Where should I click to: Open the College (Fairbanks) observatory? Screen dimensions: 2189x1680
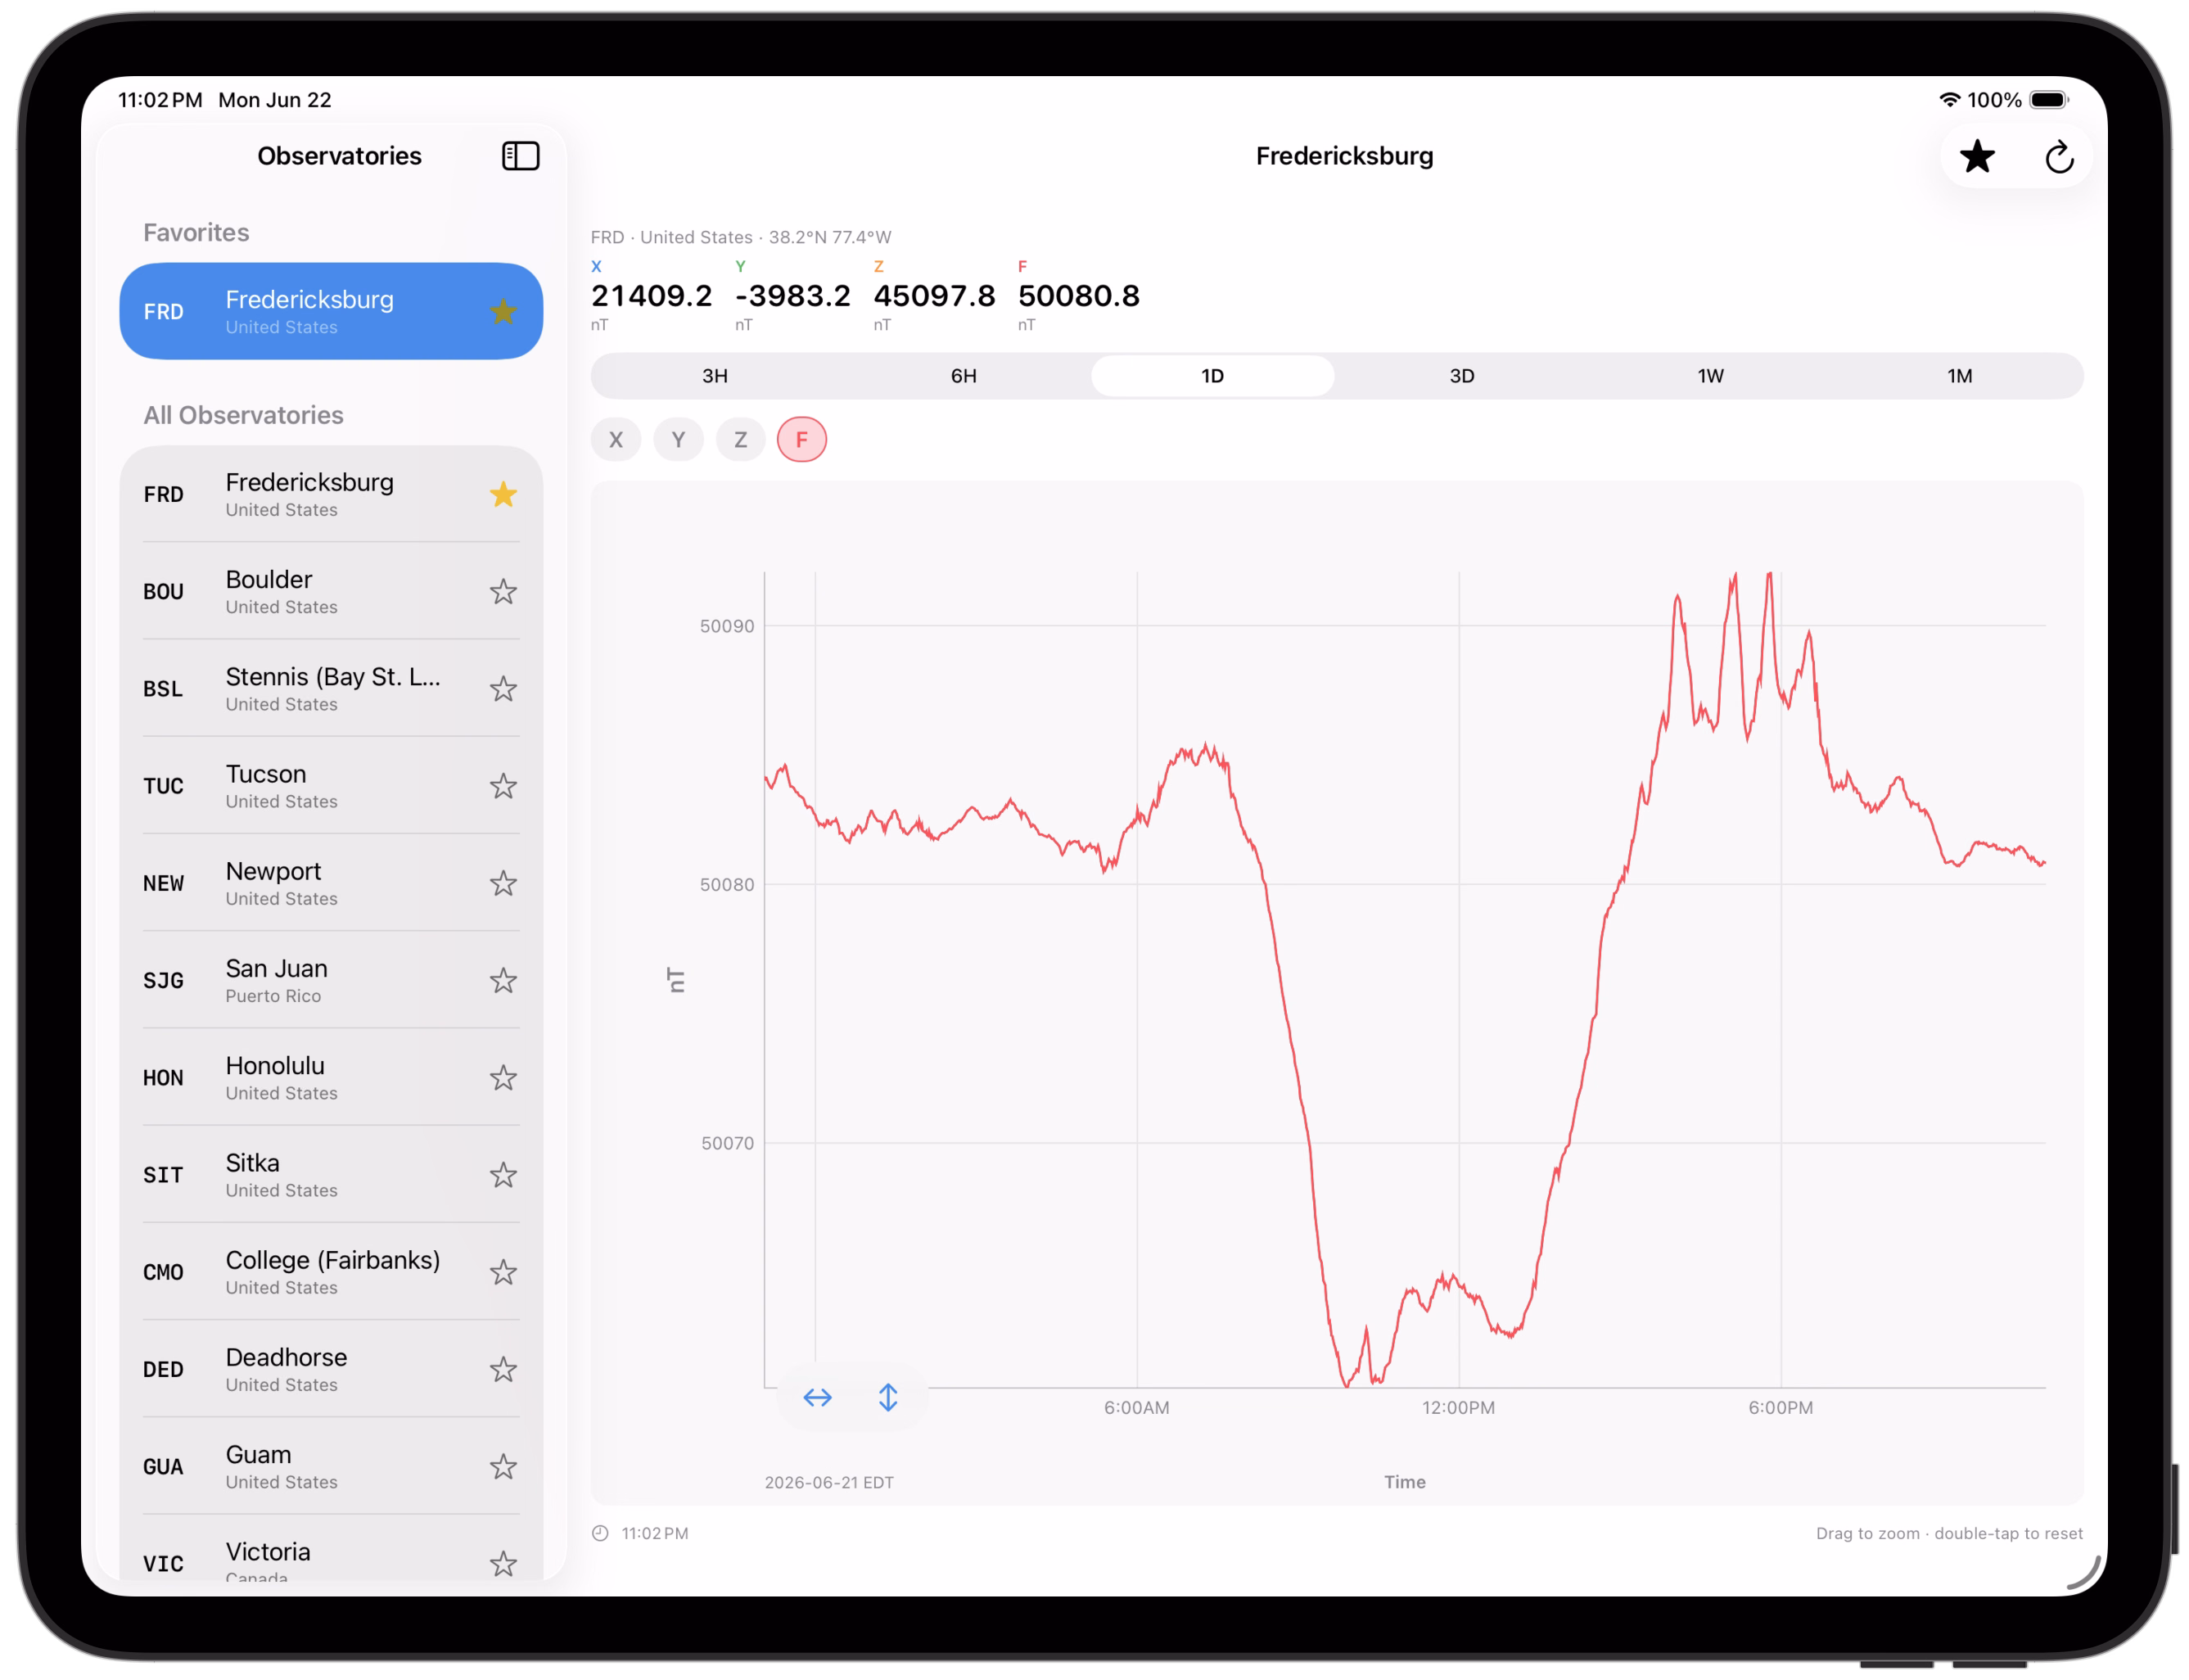[331, 1272]
